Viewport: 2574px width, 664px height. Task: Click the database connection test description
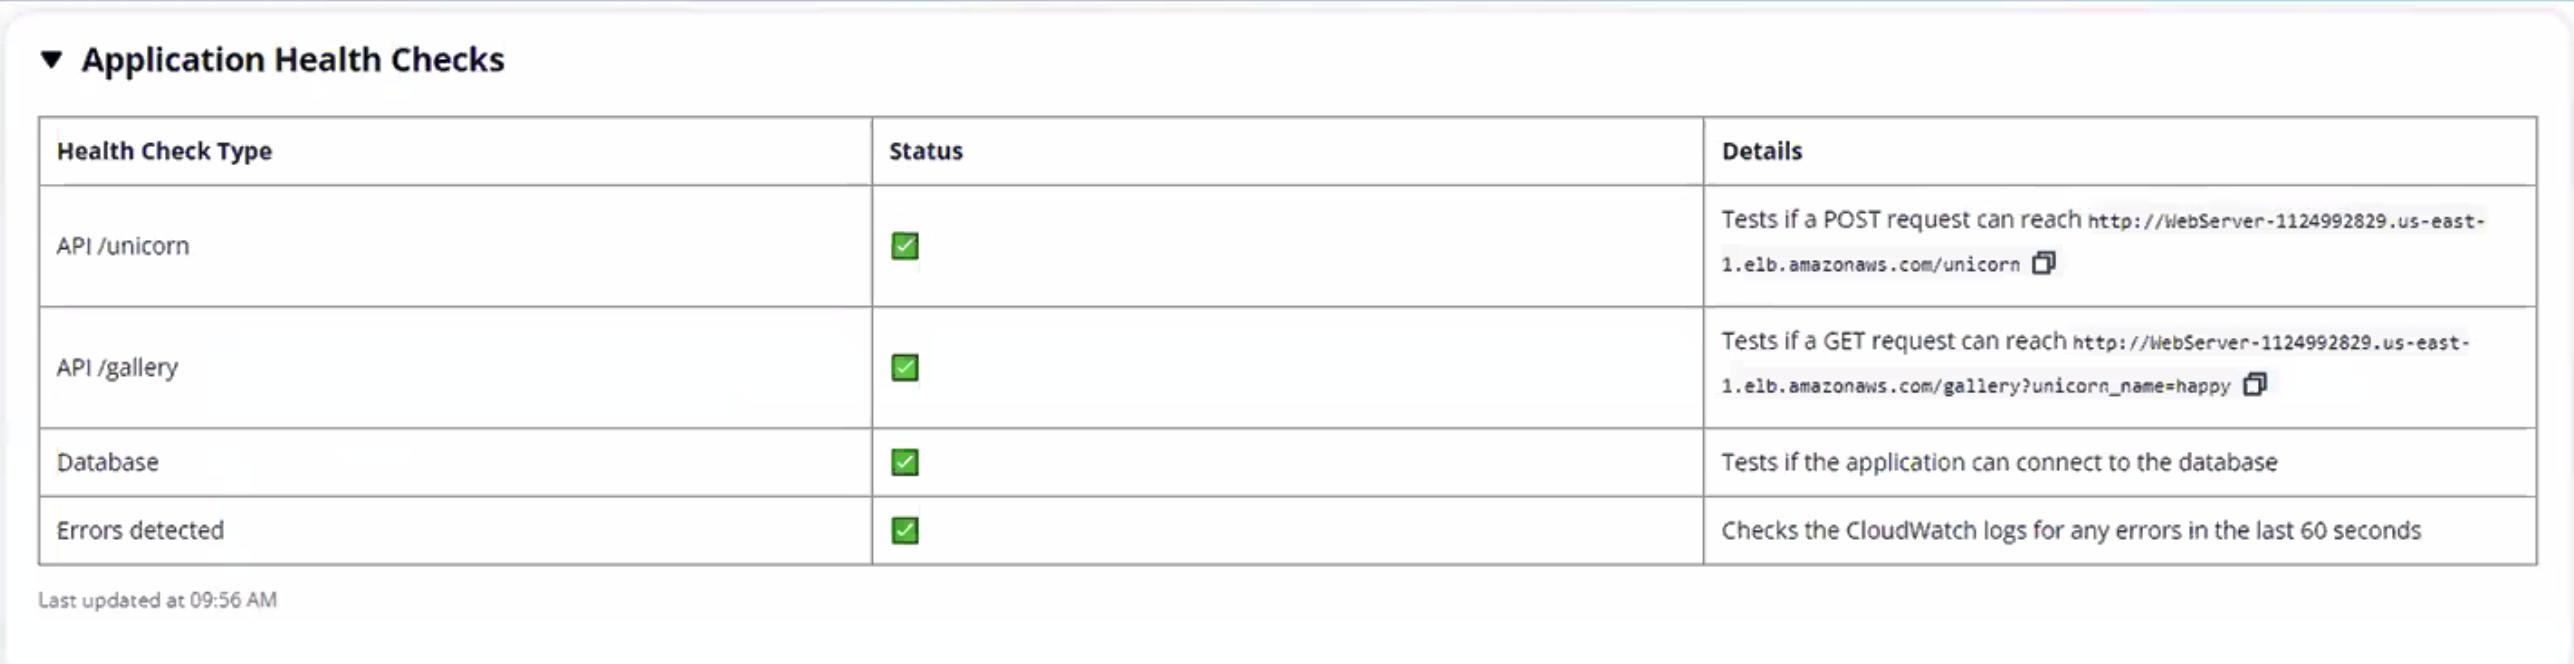point(1999,462)
